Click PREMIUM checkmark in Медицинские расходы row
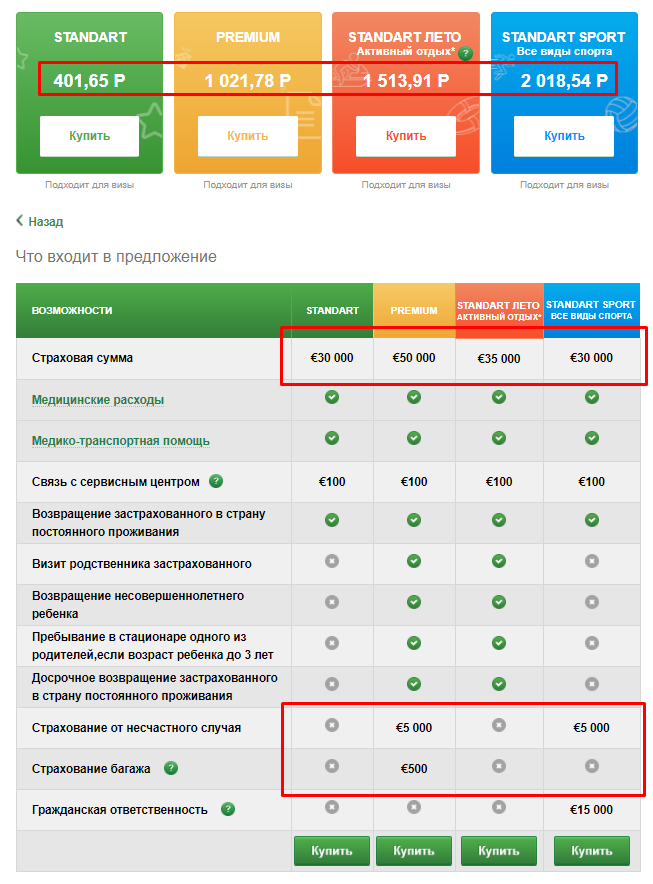This screenshot has width=653, height=884. click(x=414, y=397)
